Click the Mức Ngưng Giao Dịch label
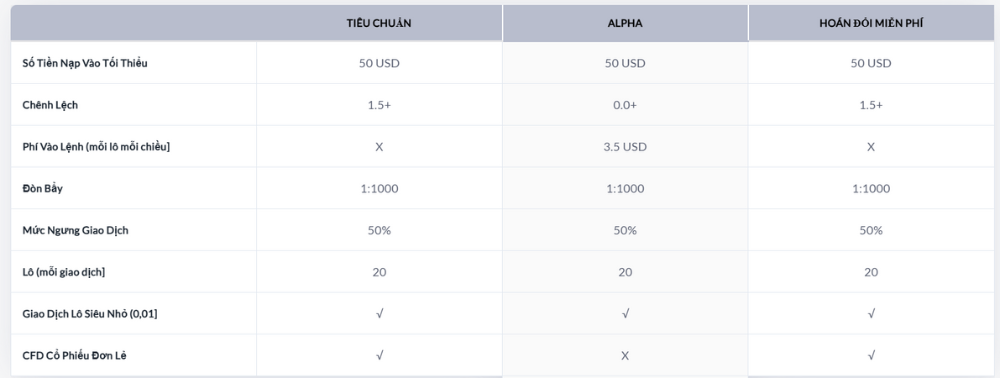The height and width of the screenshot is (379, 1000). [x=75, y=230]
